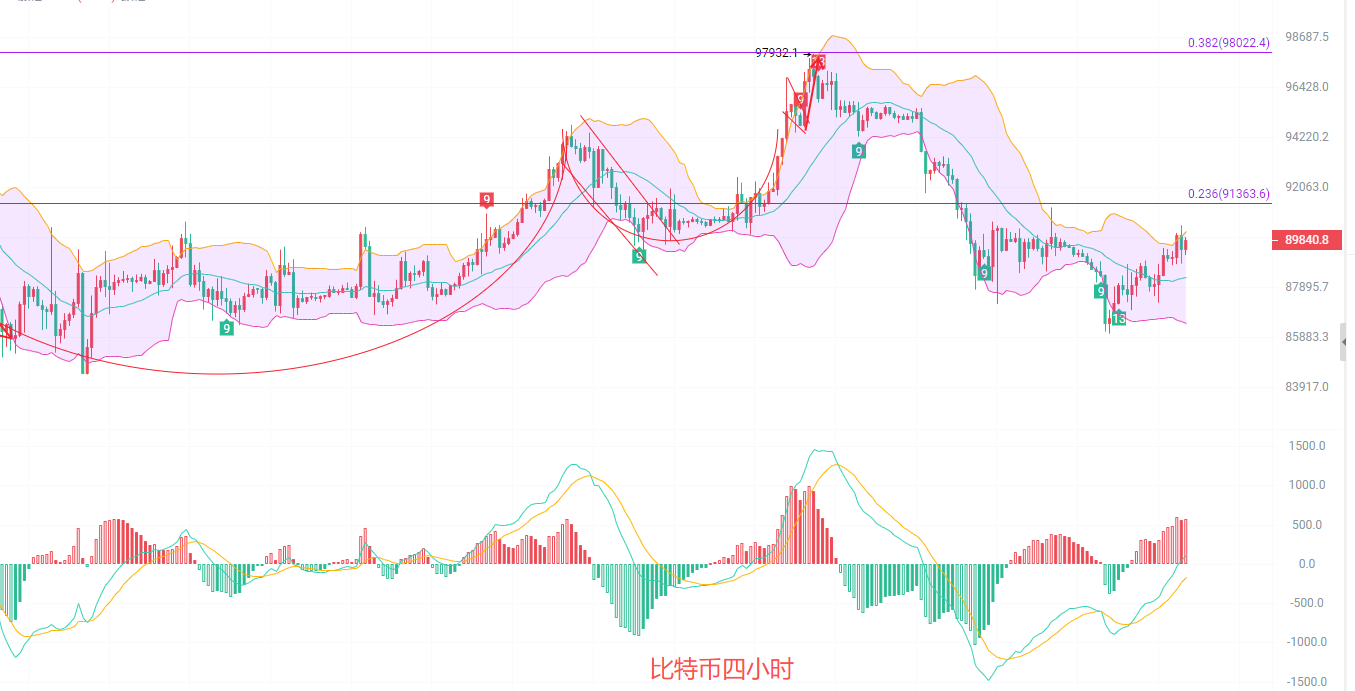Select the first green 9 marker after the 97932.1 peak
Image resolution: width=1355 pixels, height=691 pixels.
tap(858, 151)
